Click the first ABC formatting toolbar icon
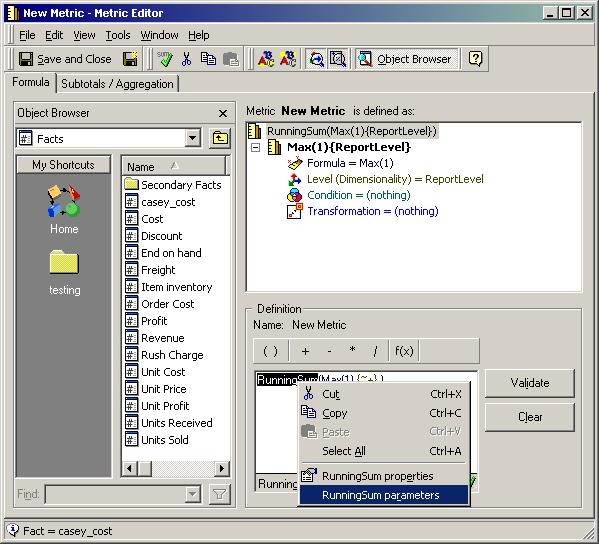Image resolution: width=599 pixels, height=544 pixels. click(x=266, y=59)
